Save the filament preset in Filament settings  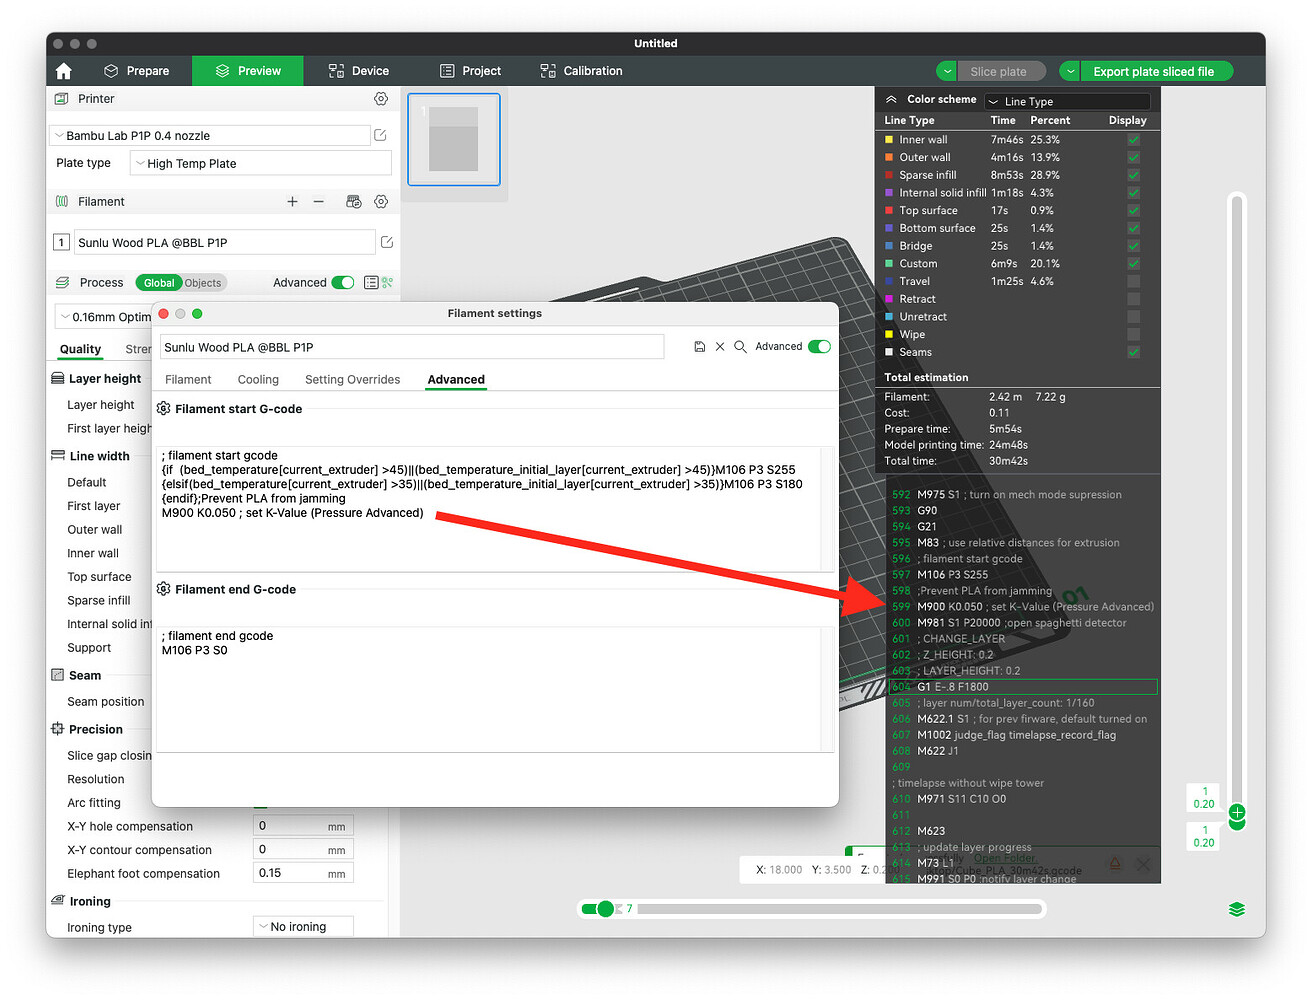coord(700,347)
